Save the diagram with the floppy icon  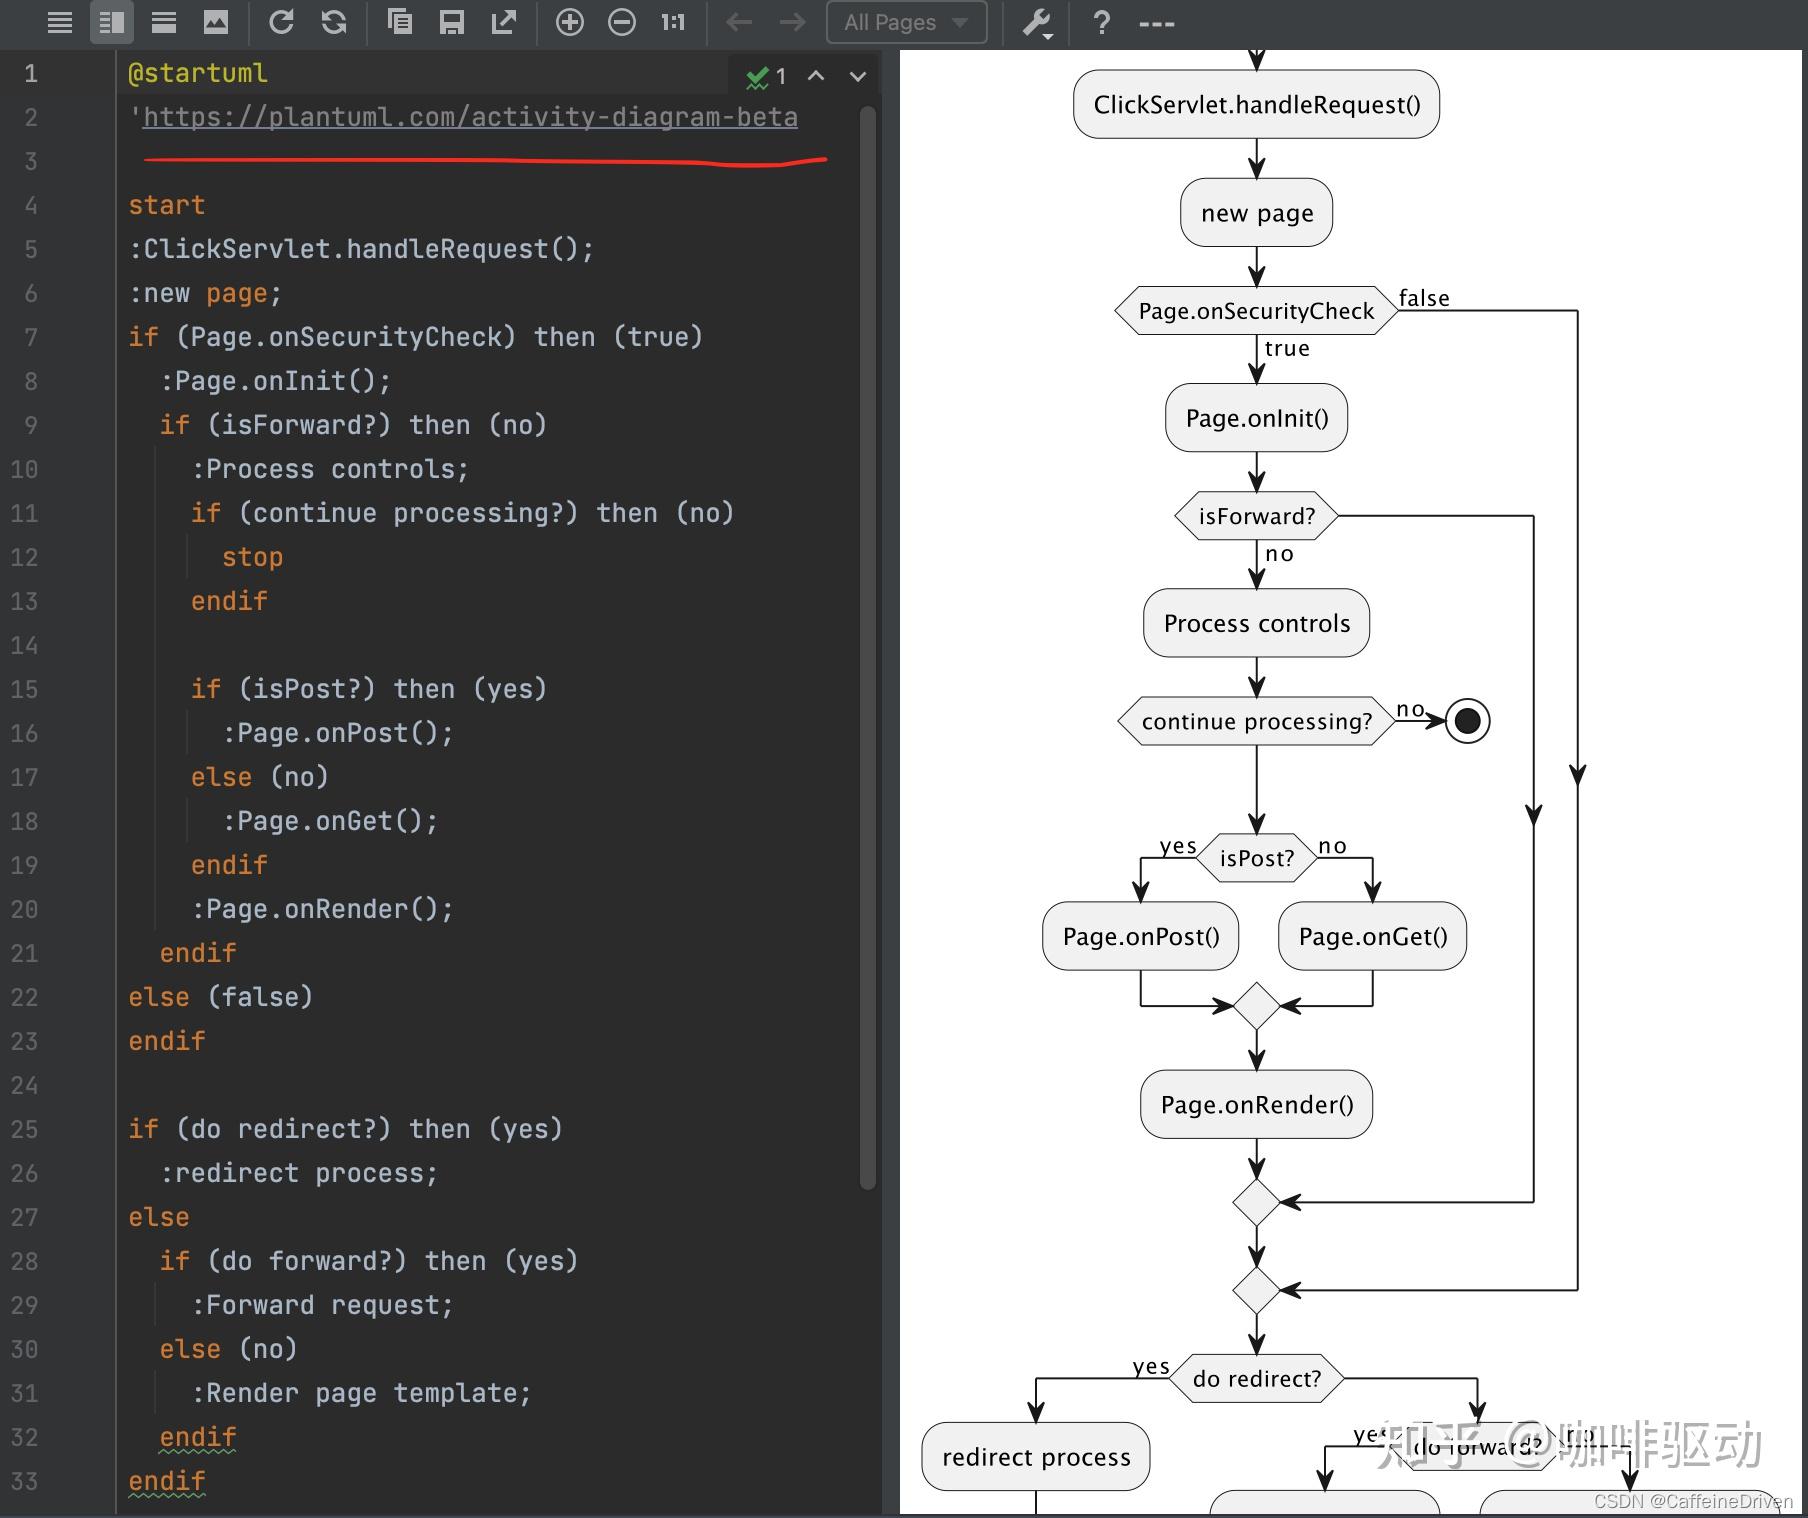452,22
